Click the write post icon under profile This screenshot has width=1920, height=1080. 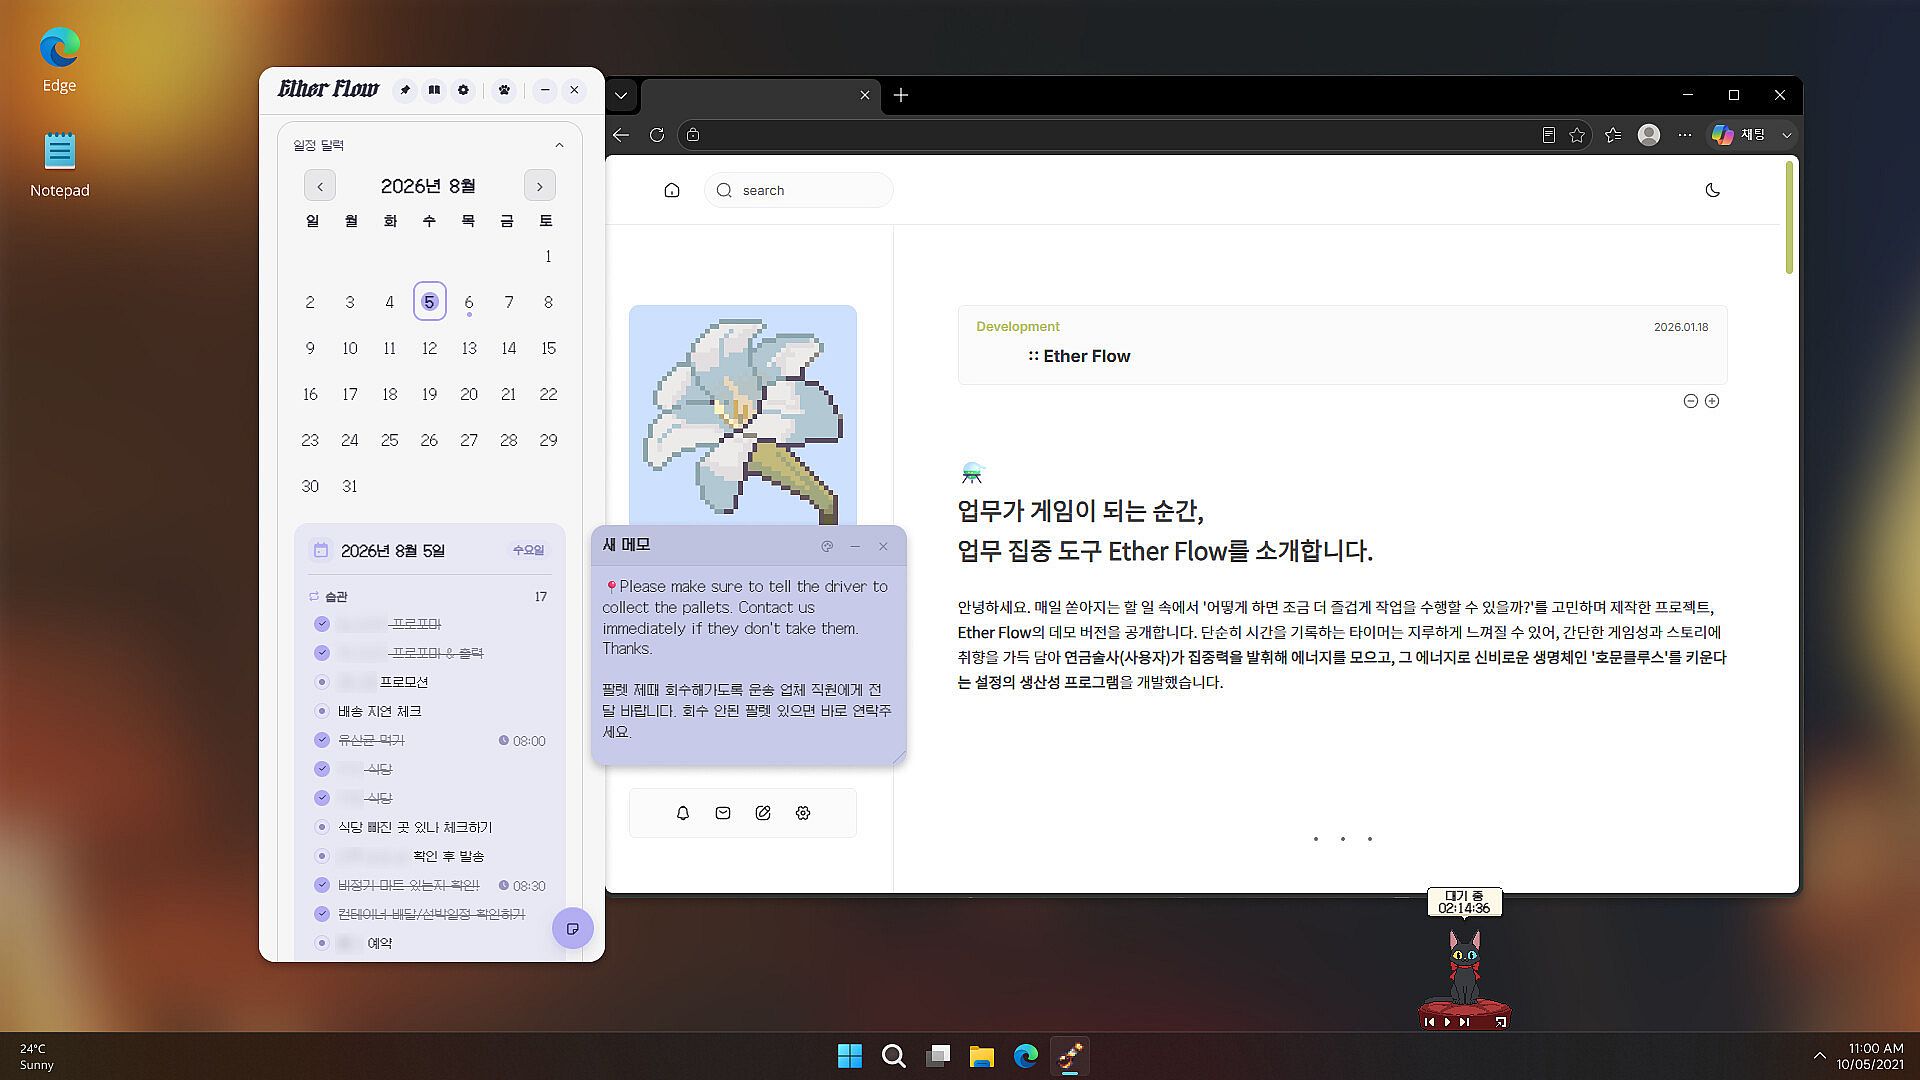(763, 813)
